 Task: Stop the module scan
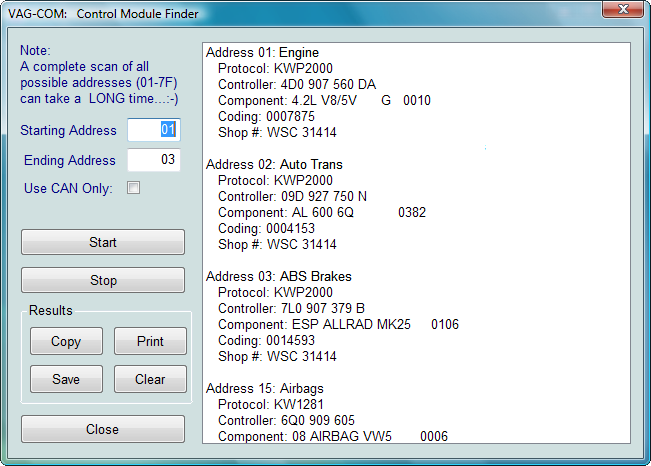[103, 280]
